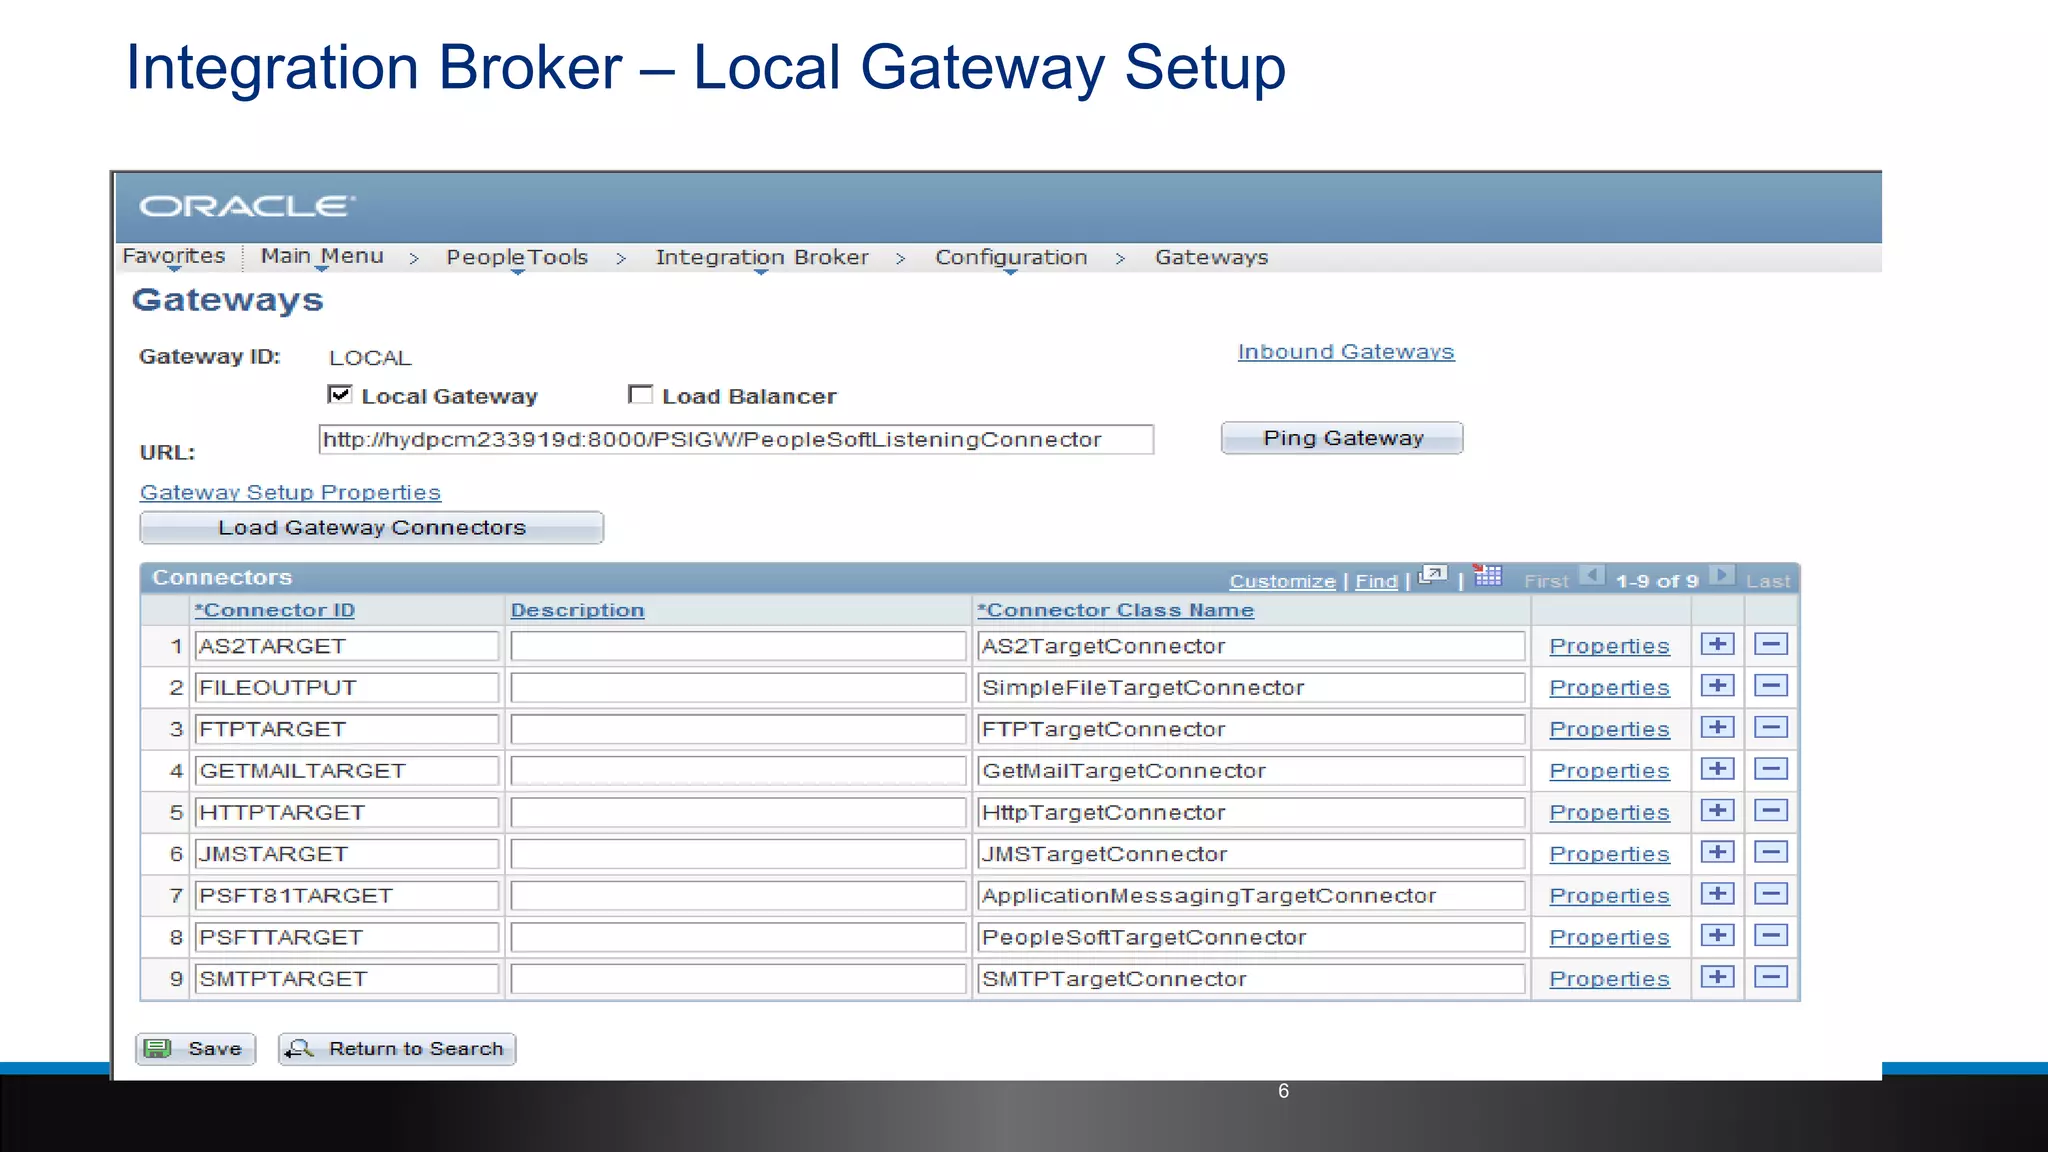The height and width of the screenshot is (1152, 2048).
Task: Toggle the Local Gateway checkbox
Action: (339, 394)
